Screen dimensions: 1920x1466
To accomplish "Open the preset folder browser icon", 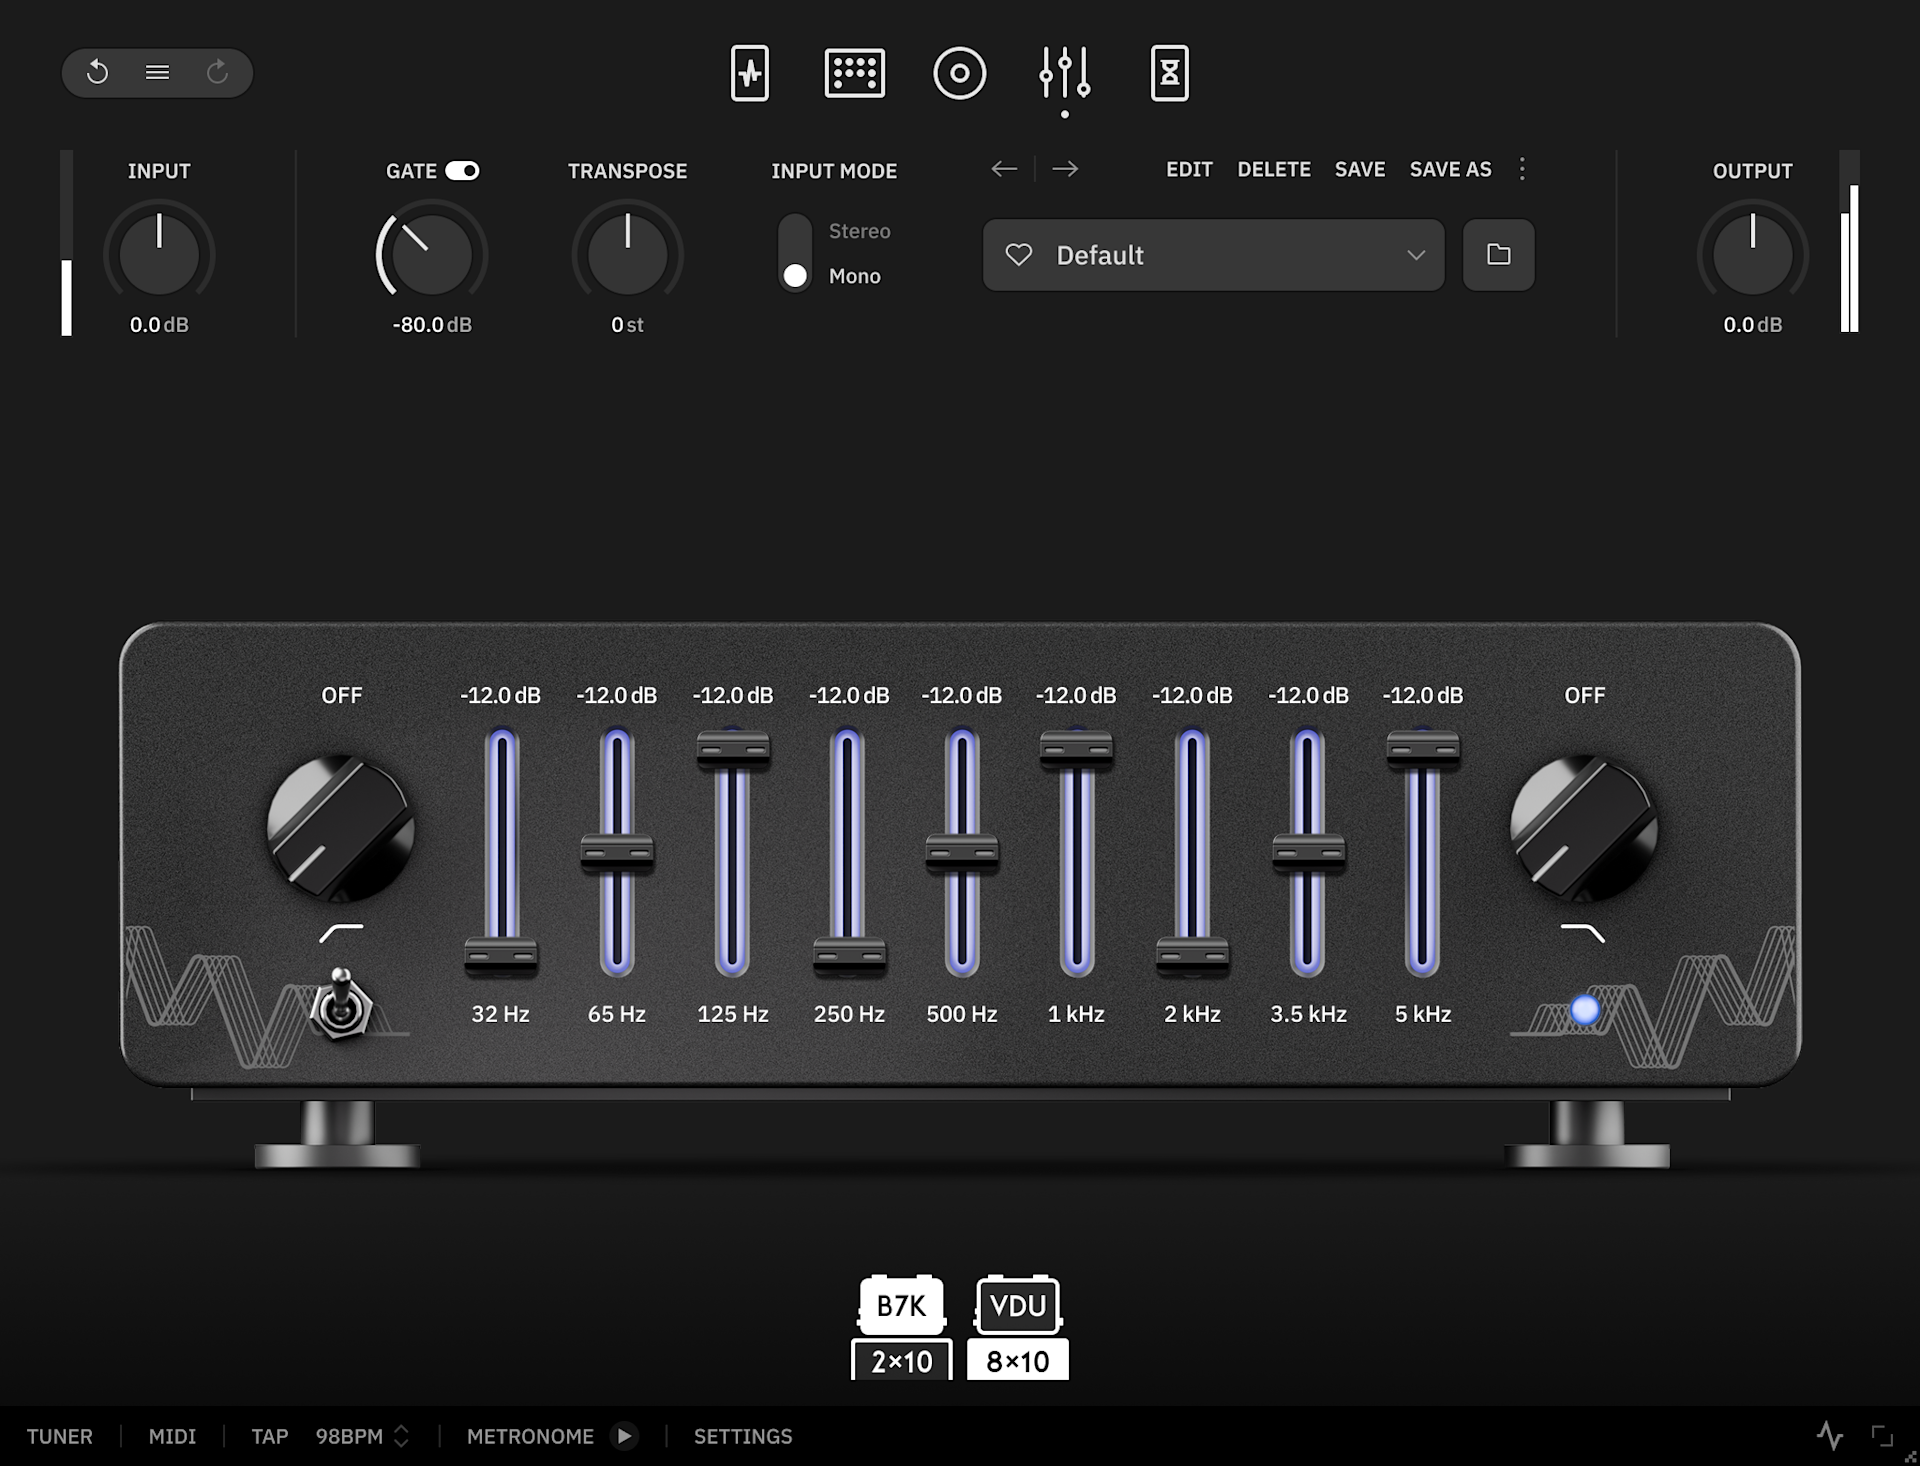I will tap(1498, 255).
